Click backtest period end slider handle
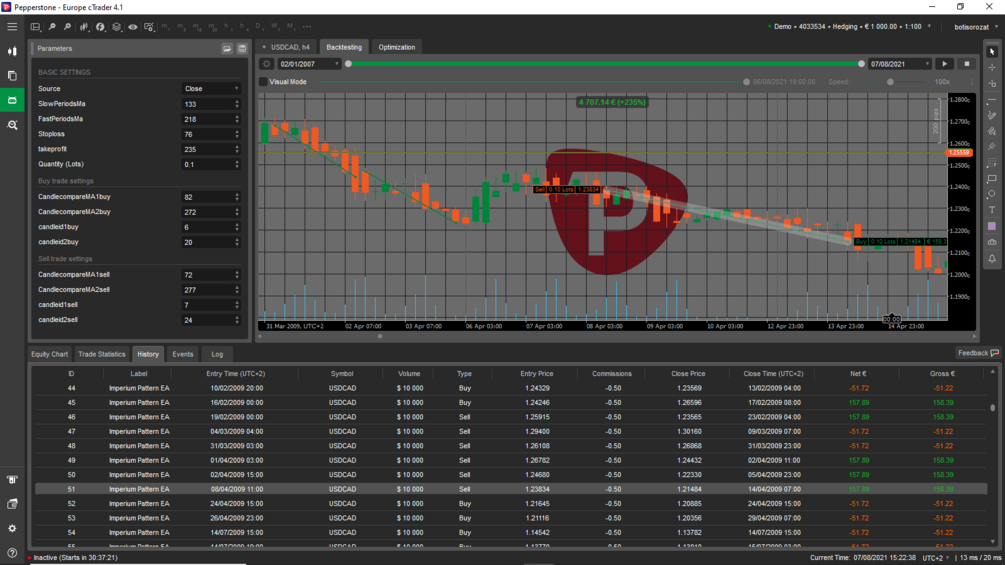Viewport: 1005px width, 565px height. (x=861, y=64)
